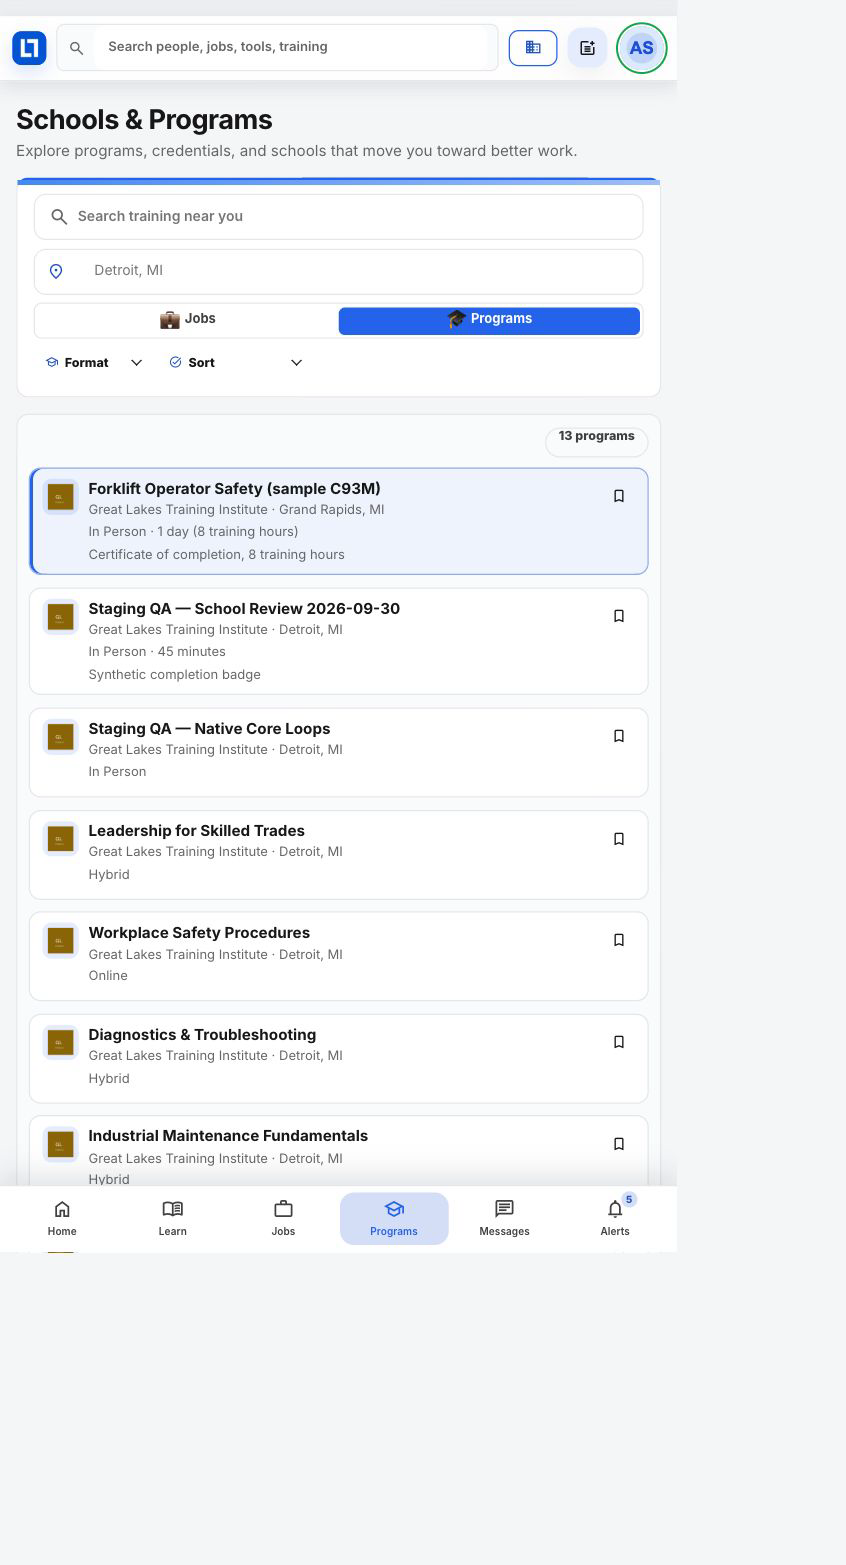This screenshot has width=846, height=1565.
Task: Bookmark Staging QA Native Core Loops program
Action: pos(618,736)
